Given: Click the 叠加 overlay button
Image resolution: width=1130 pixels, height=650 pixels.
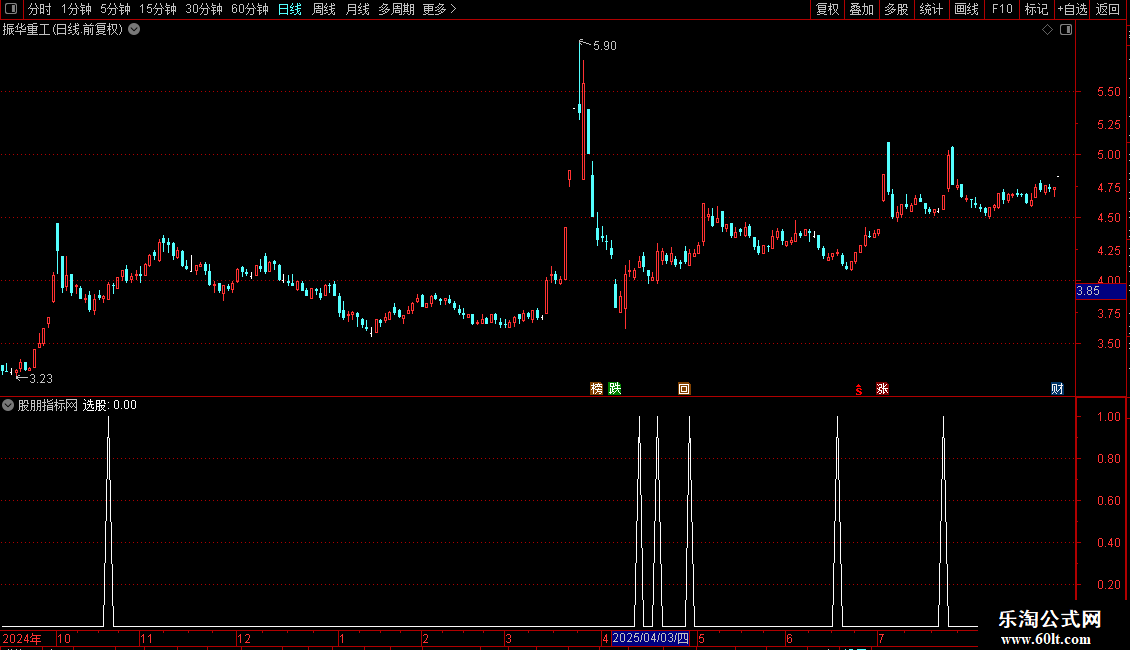Looking at the screenshot, I should (x=861, y=9).
